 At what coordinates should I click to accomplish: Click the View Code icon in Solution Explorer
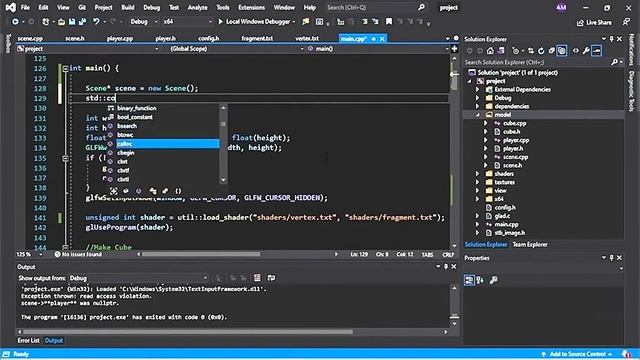[x=576, y=51]
